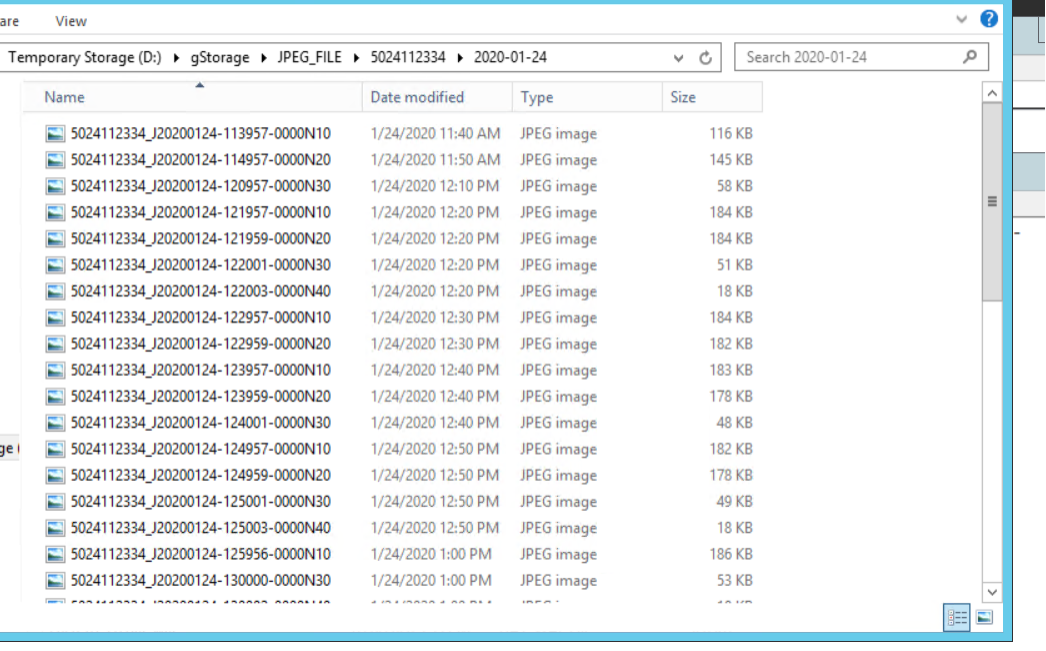This screenshot has width=1046, height=651.
Task: Select file name 5024112334_J20200124-120957-0000N30
Action: (x=201, y=186)
